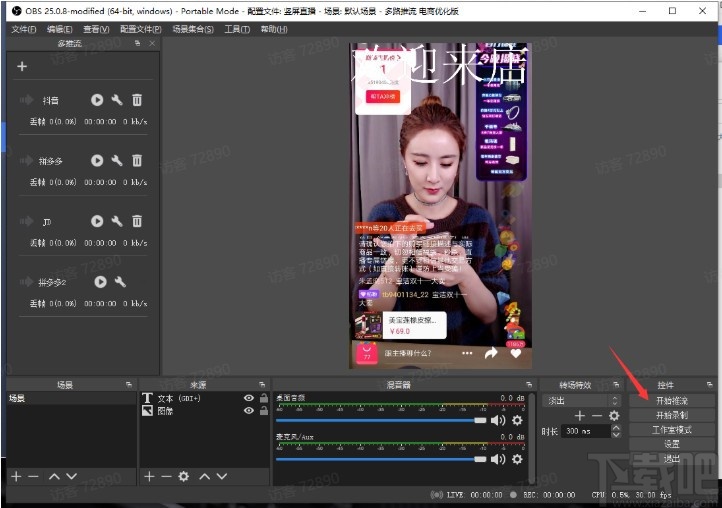Viewport: 722px width, 508px height.
Task: Mute the 桌面音频 speaker
Action: point(498,420)
